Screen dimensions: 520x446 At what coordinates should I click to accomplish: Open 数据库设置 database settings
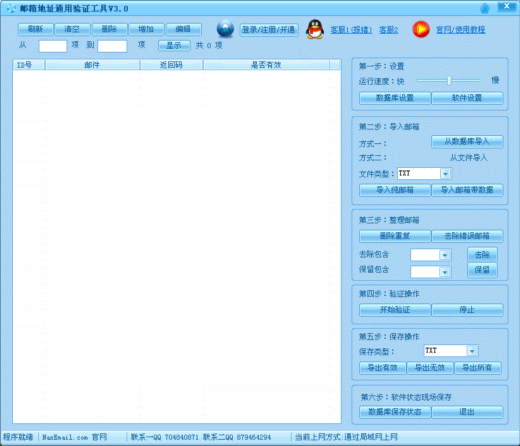[x=395, y=98]
